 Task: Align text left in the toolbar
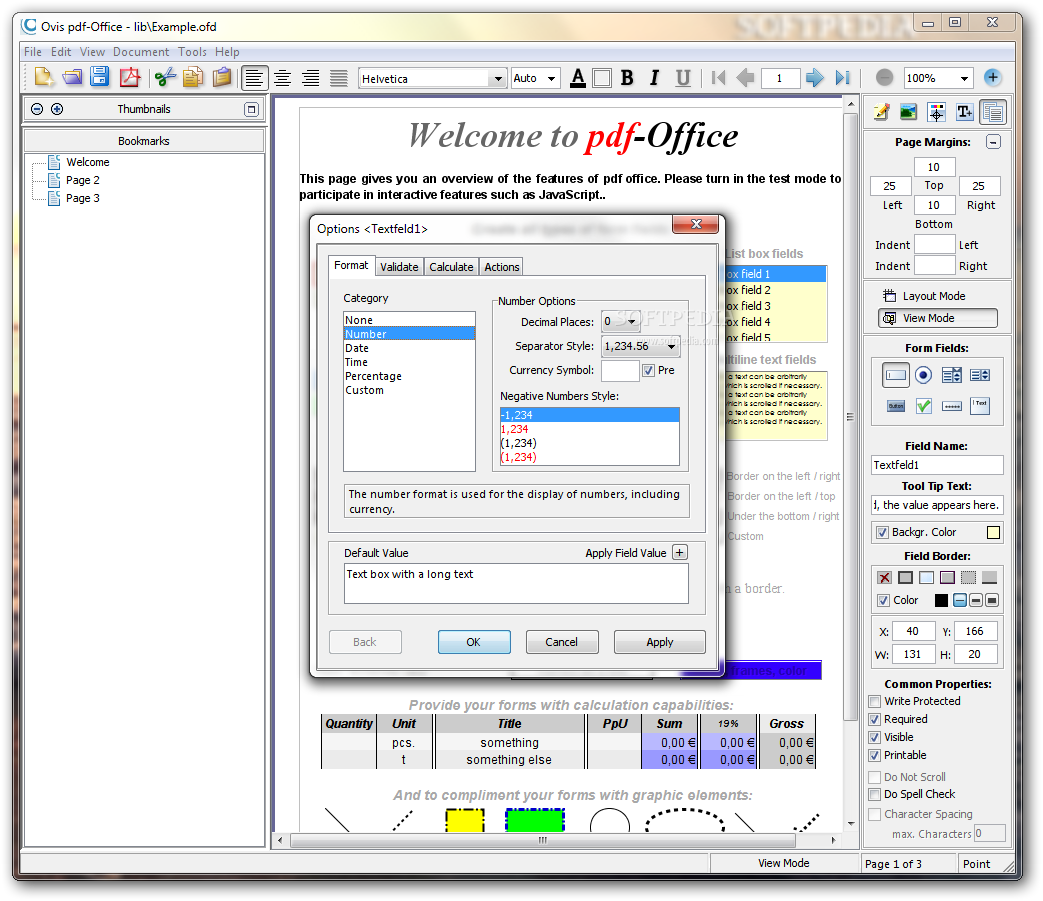(254, 78)
